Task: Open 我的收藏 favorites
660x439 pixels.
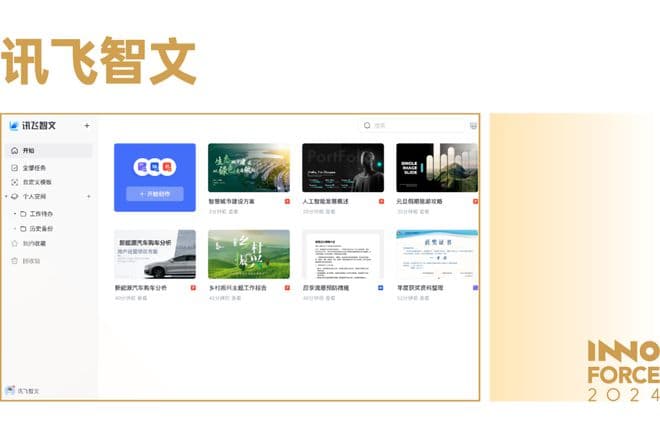Action: click(34, 243)
